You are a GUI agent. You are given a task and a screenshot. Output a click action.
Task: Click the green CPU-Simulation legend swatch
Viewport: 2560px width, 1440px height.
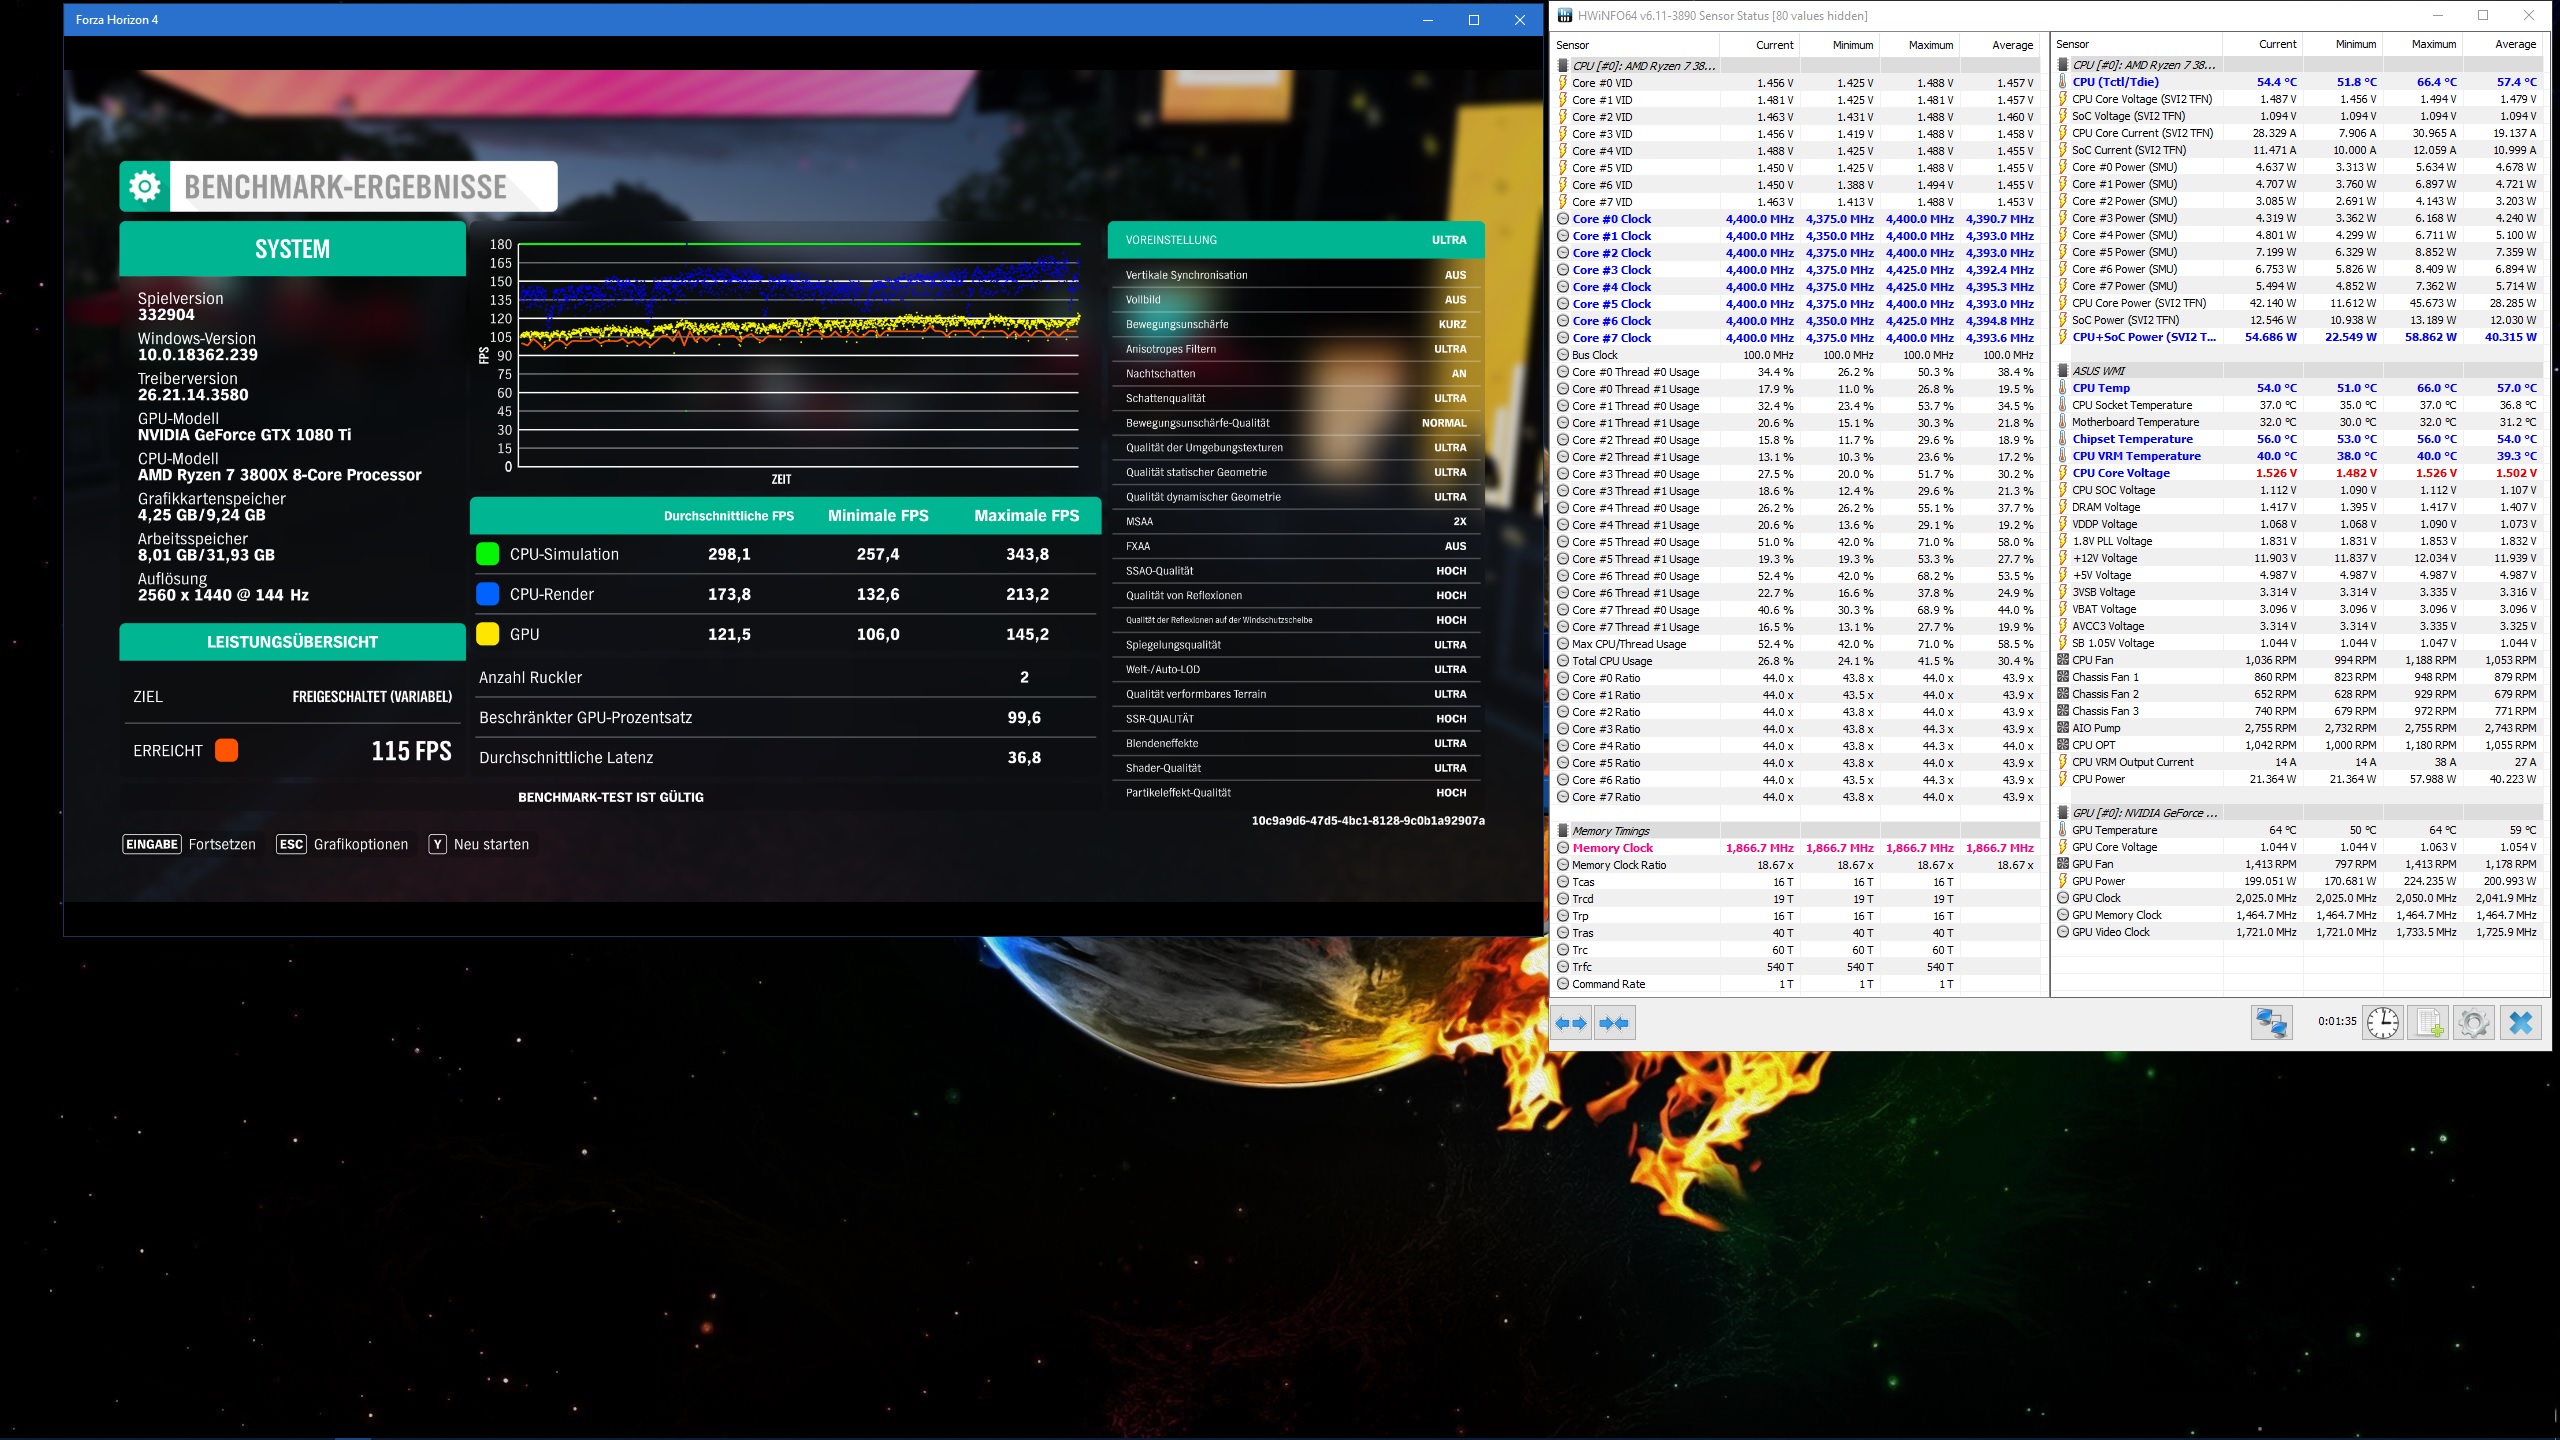(x=487, y=554)
